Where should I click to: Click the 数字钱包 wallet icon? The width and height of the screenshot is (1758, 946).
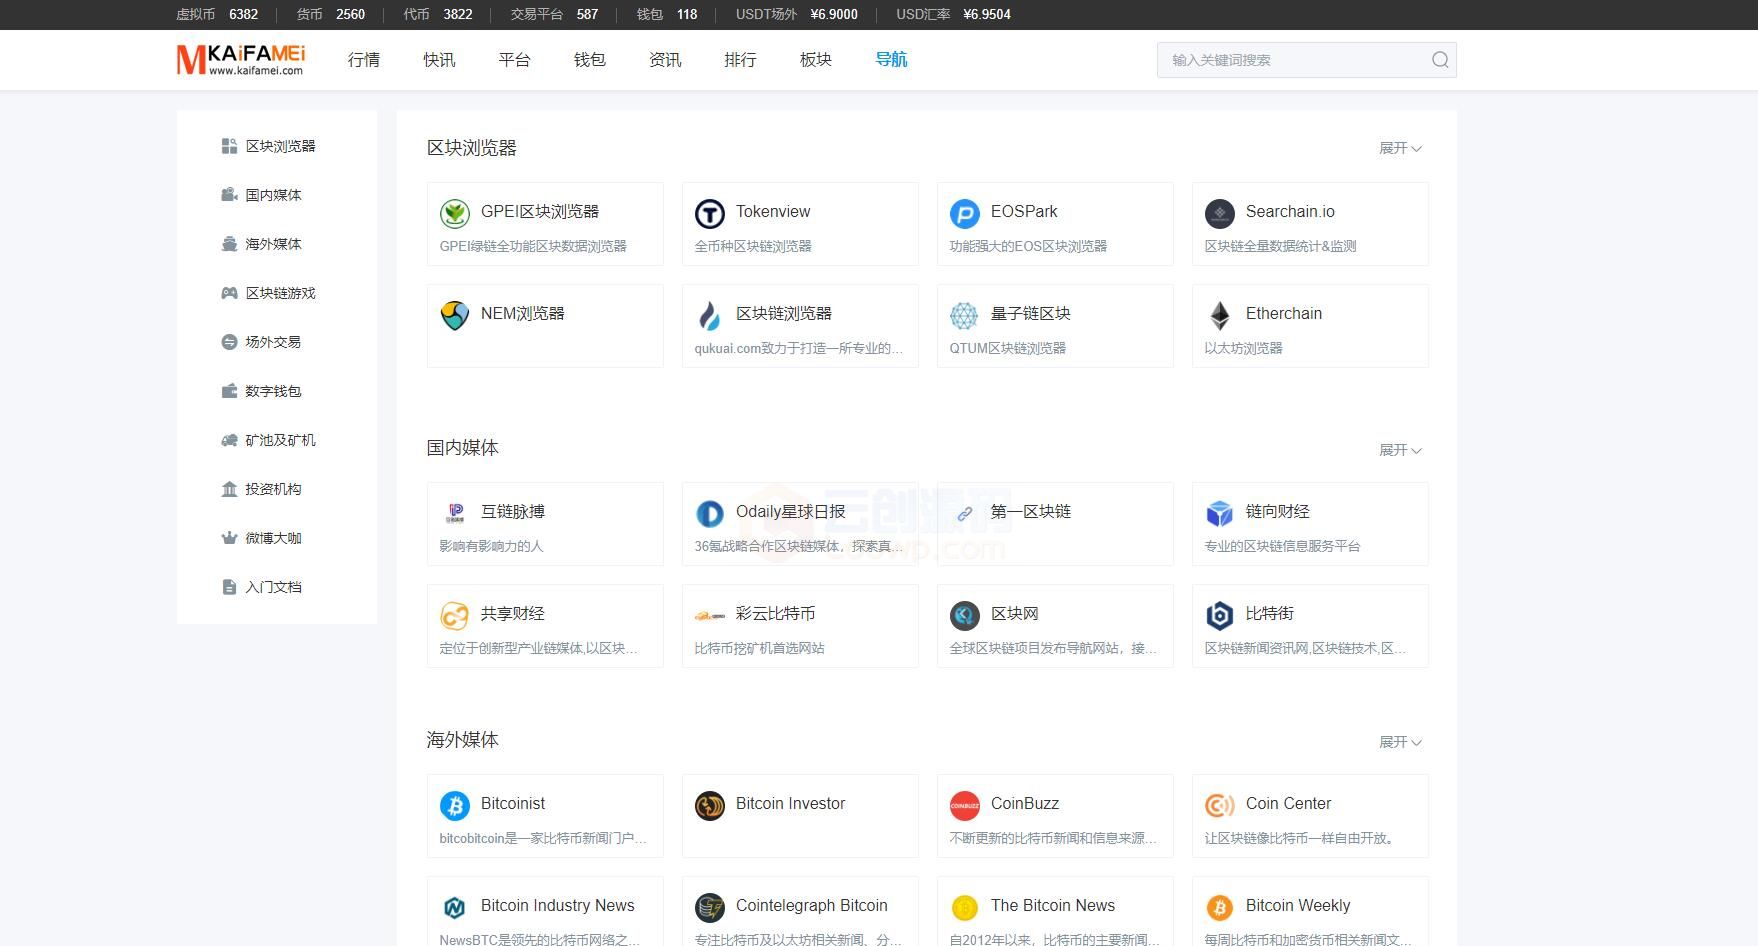229,391
